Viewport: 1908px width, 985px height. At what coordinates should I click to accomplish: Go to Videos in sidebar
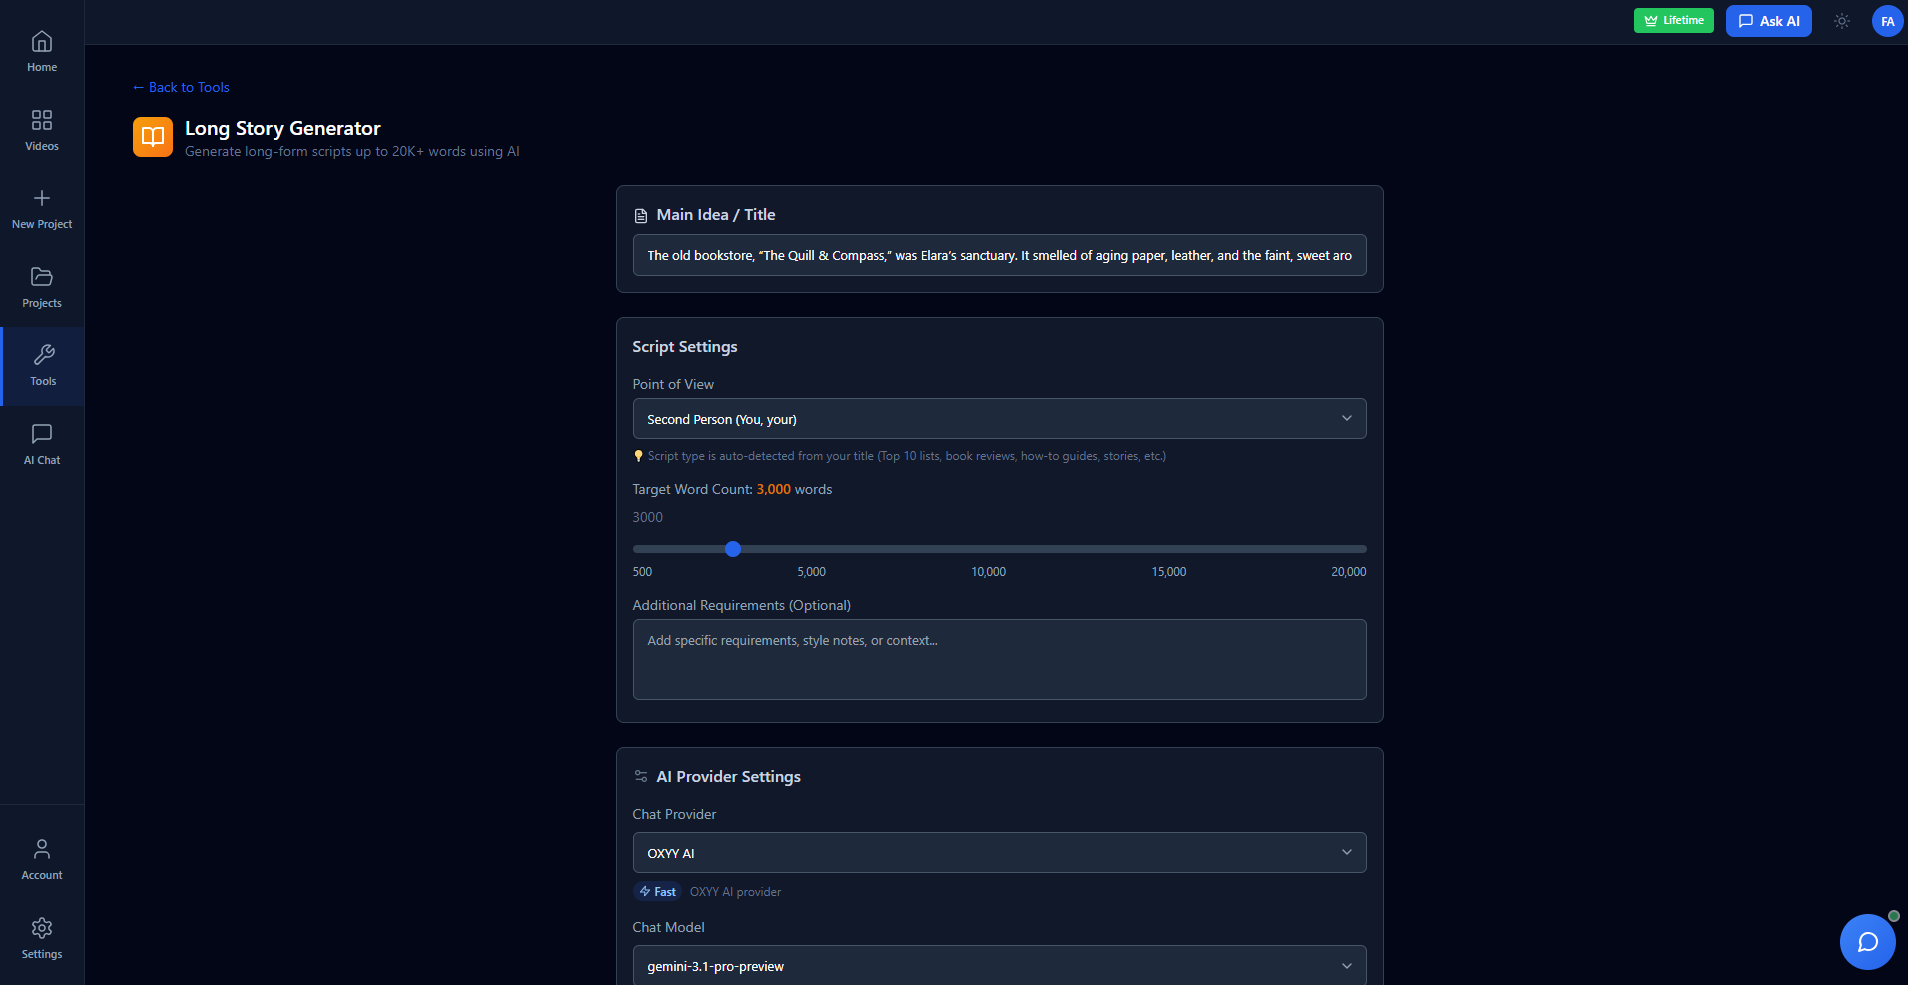point(42,131)
